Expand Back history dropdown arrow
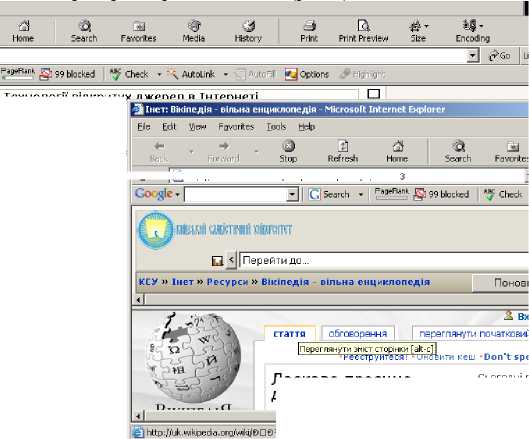The height and width of the screenshot is (439, 529). [191, 152]
